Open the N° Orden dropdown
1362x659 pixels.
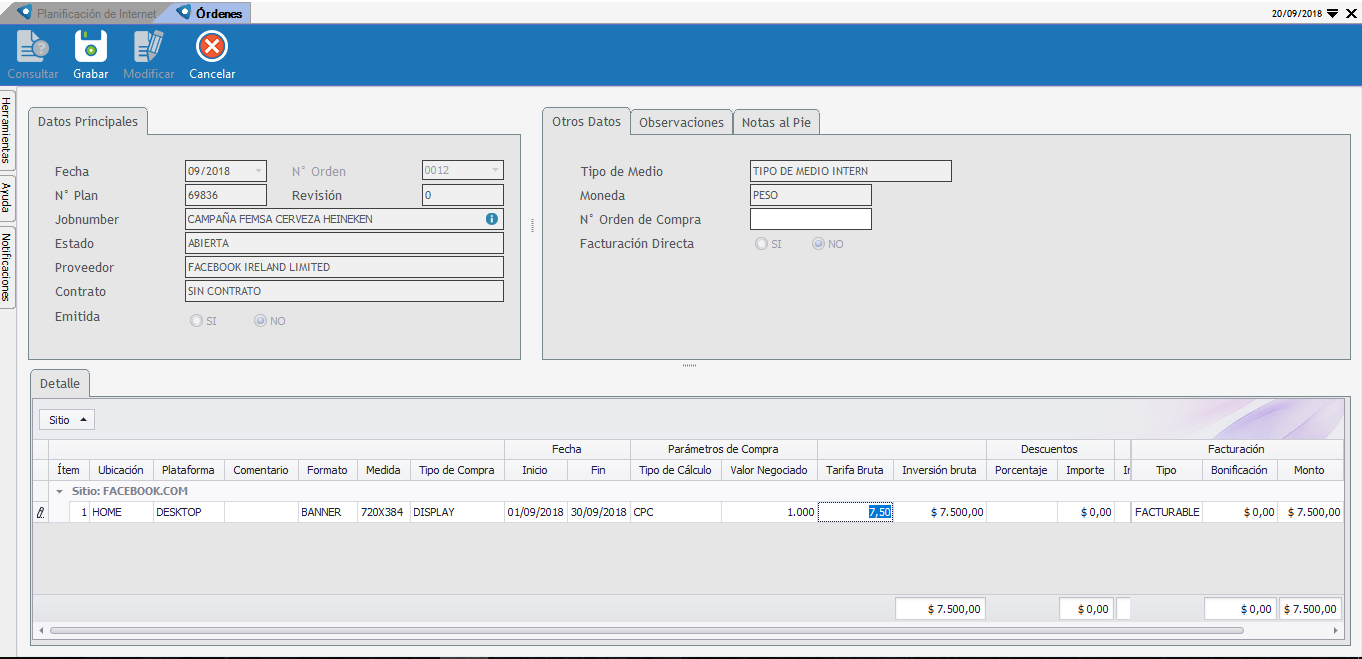coord(495,171)
